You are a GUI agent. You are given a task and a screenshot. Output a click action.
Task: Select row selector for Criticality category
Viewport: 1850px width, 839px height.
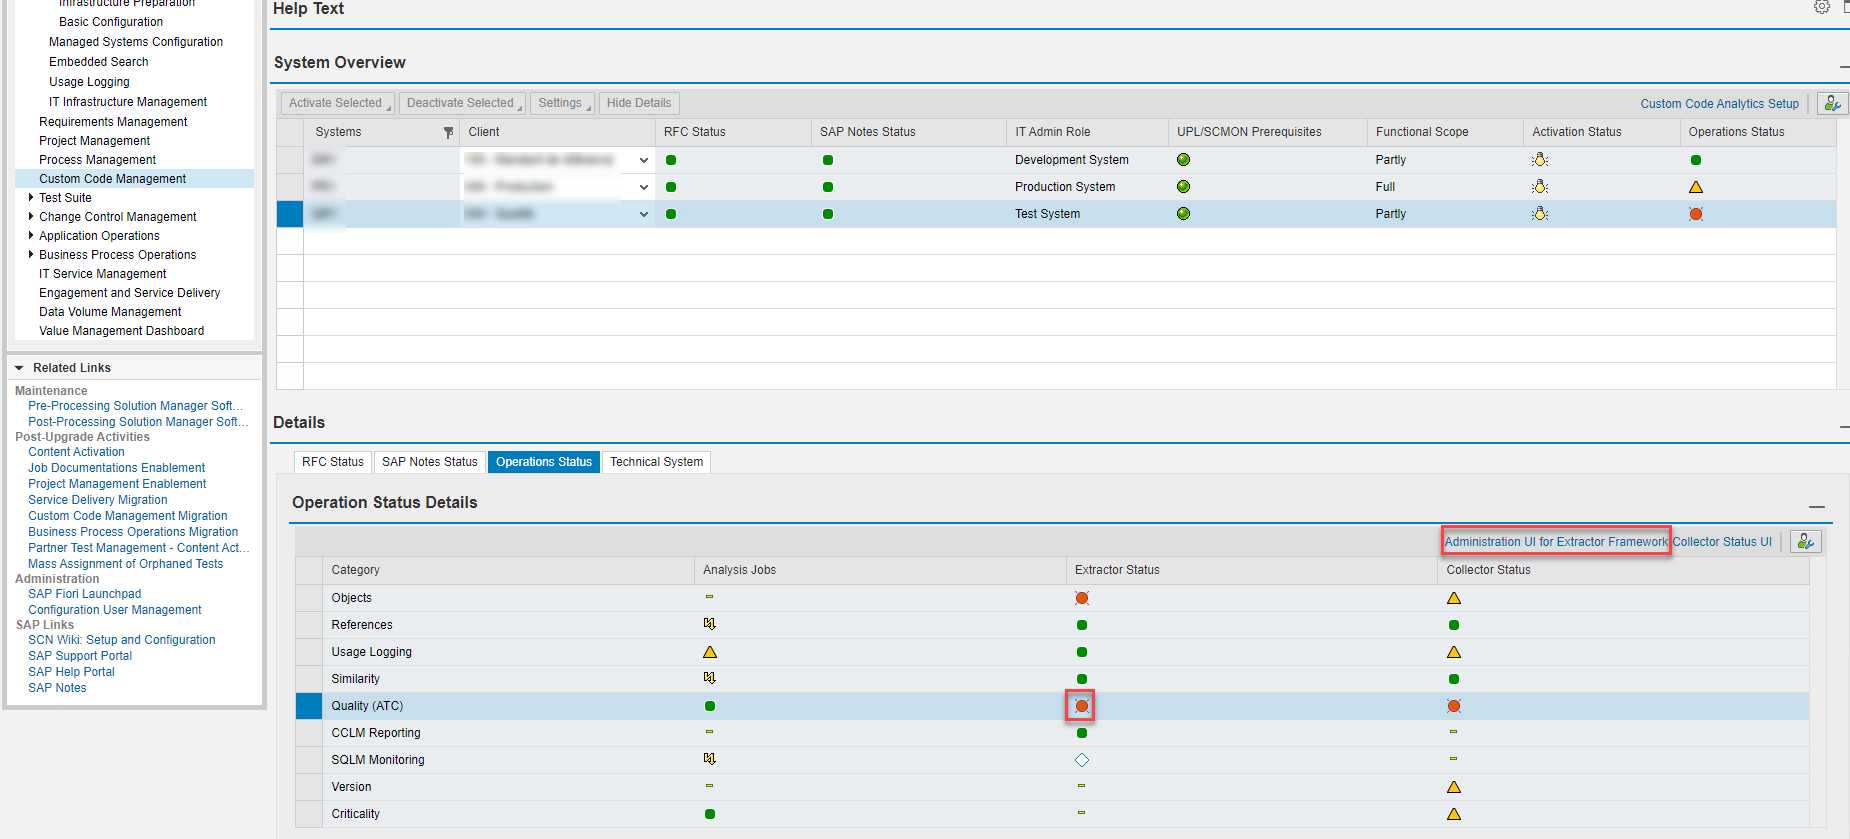click(x=309, y=814)
